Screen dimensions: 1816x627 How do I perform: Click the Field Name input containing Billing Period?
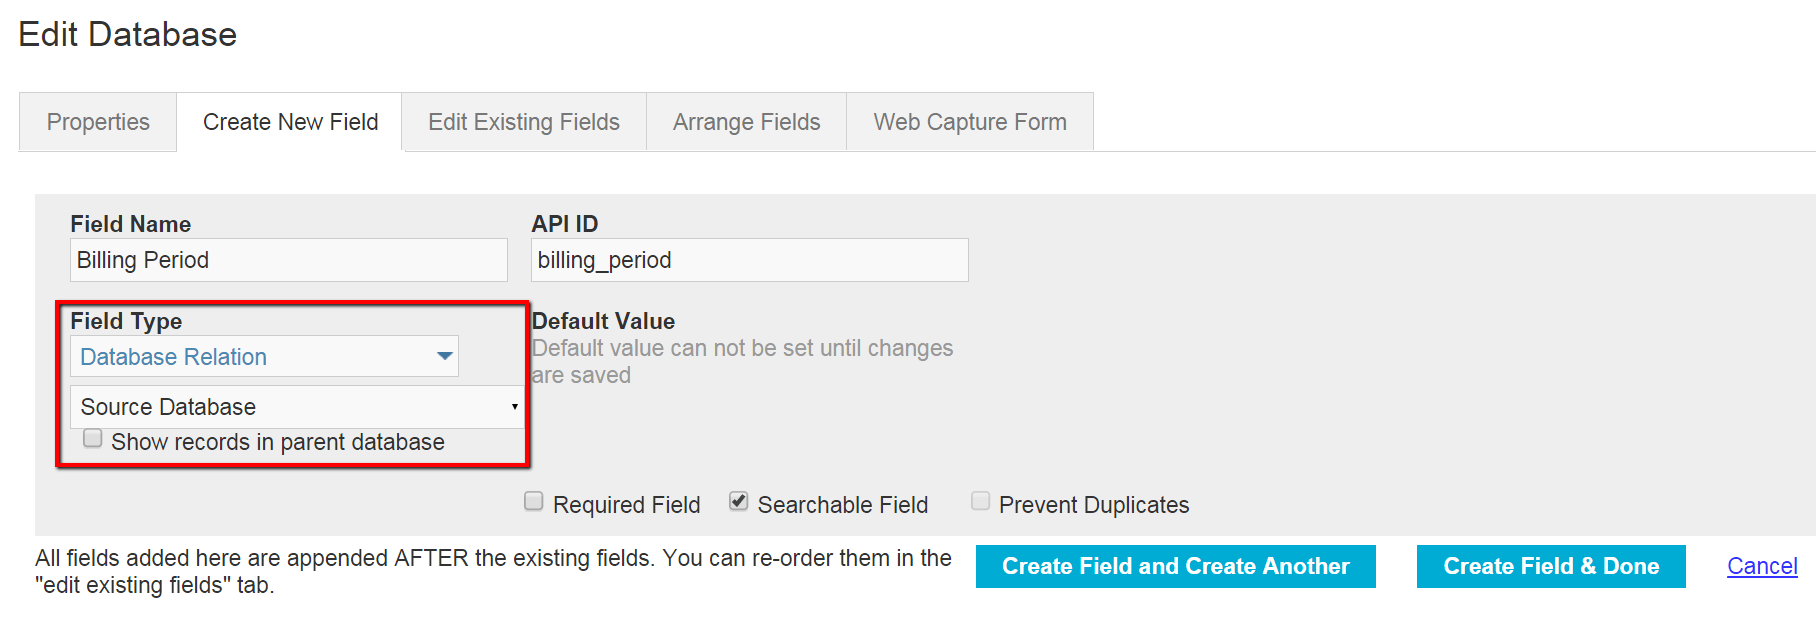[288, 260]
